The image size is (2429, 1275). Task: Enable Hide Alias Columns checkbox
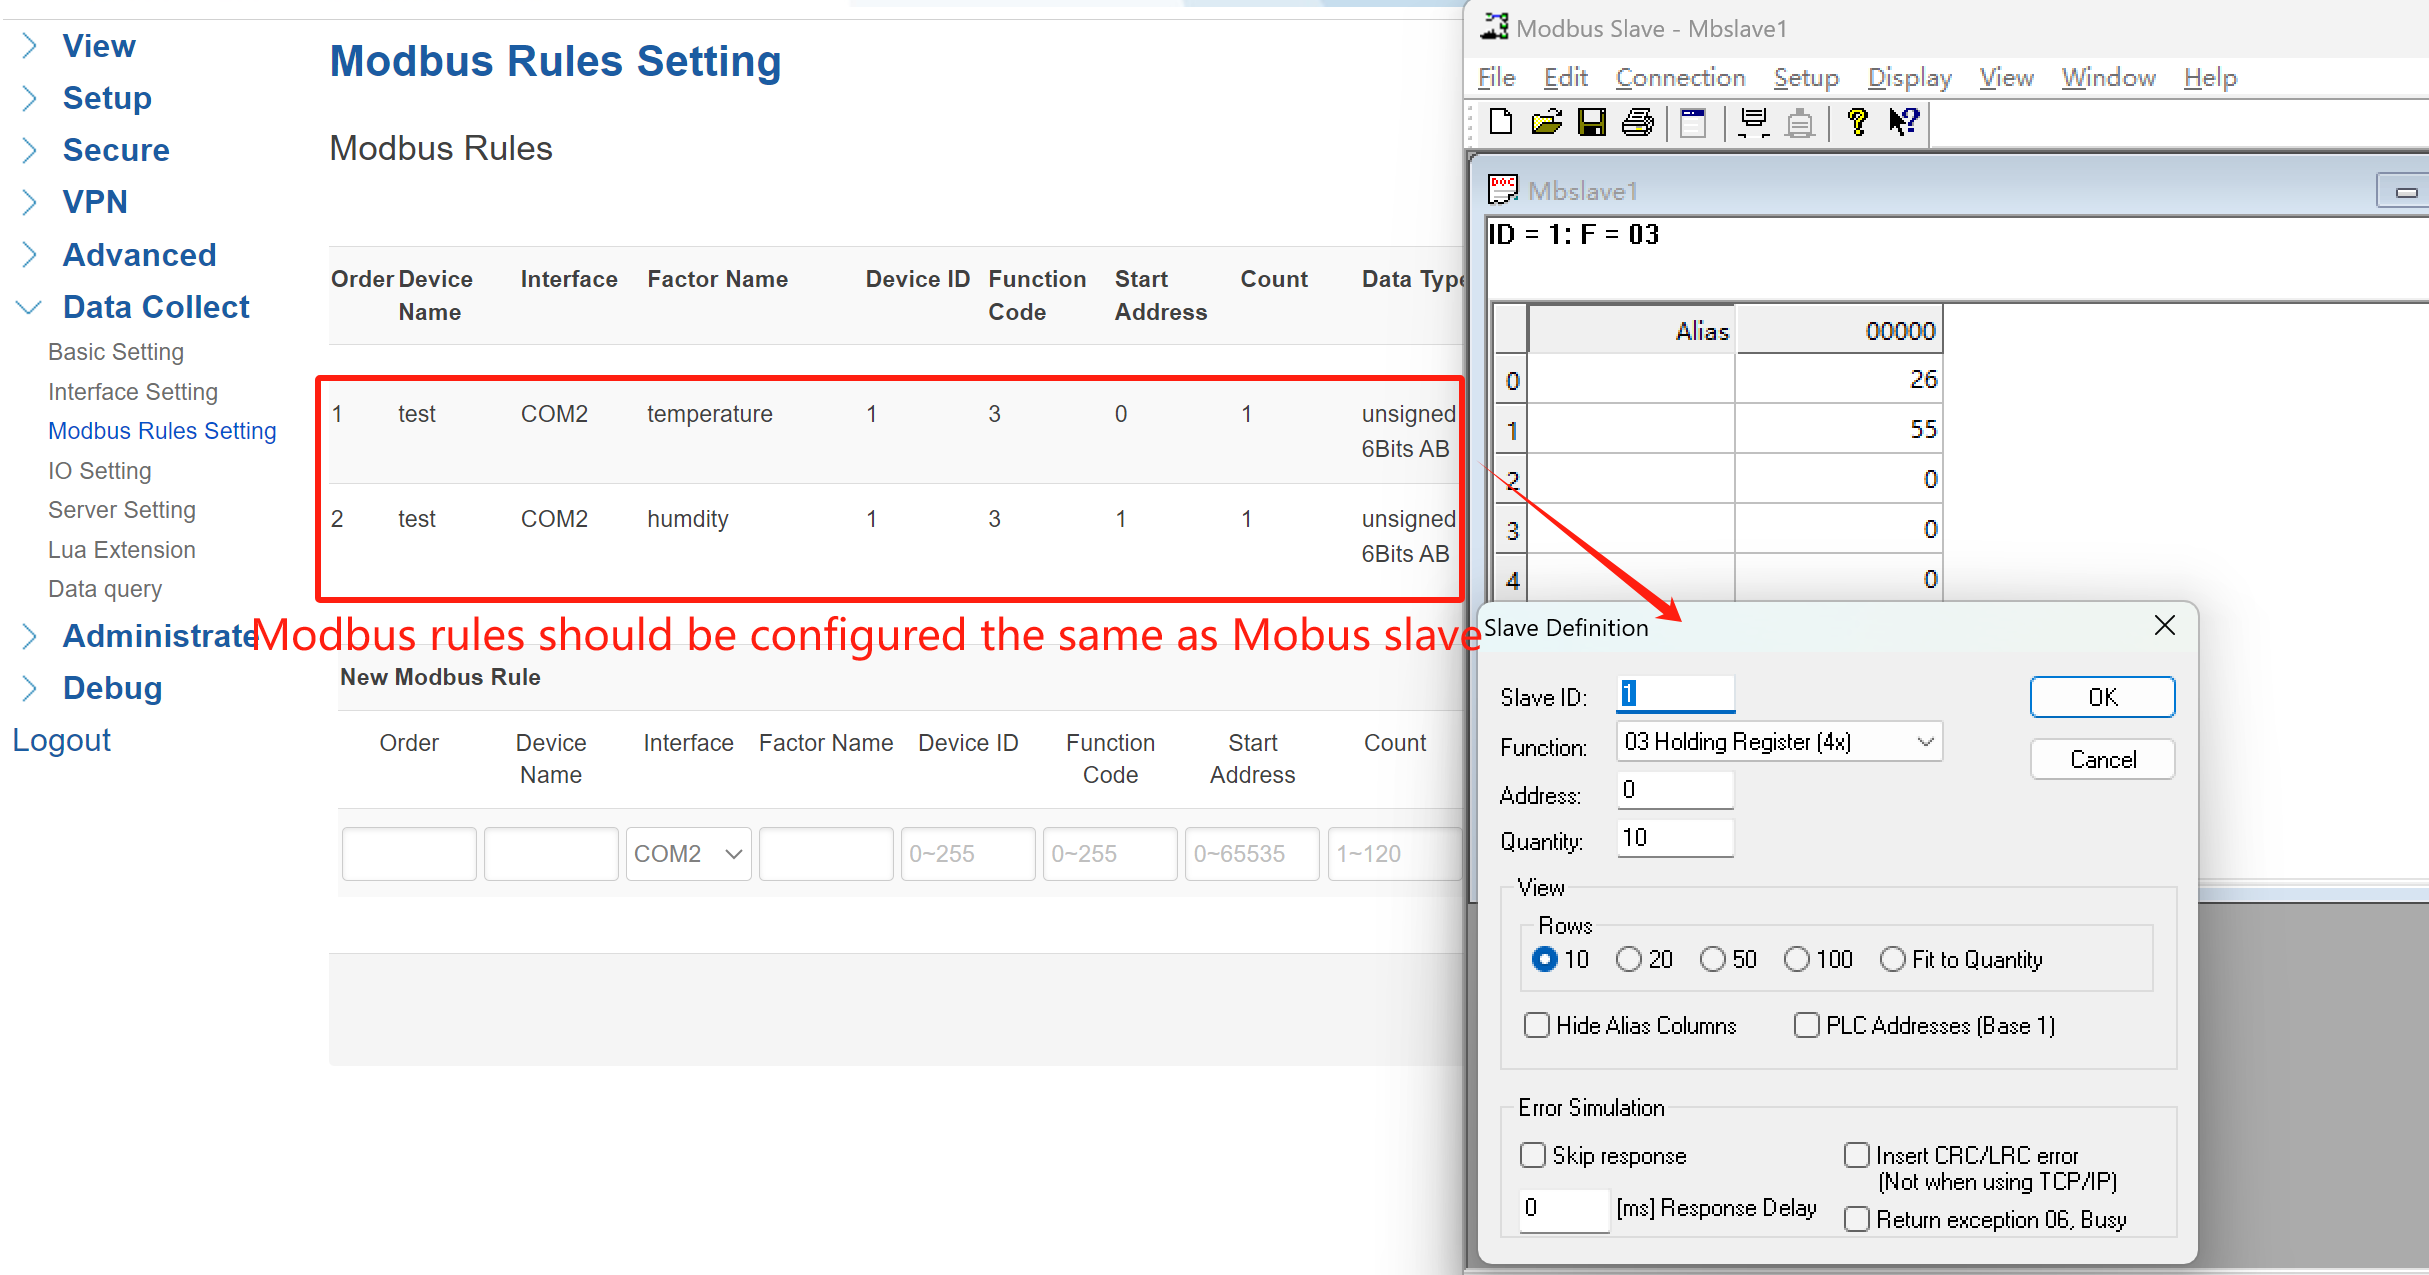1537,1025
